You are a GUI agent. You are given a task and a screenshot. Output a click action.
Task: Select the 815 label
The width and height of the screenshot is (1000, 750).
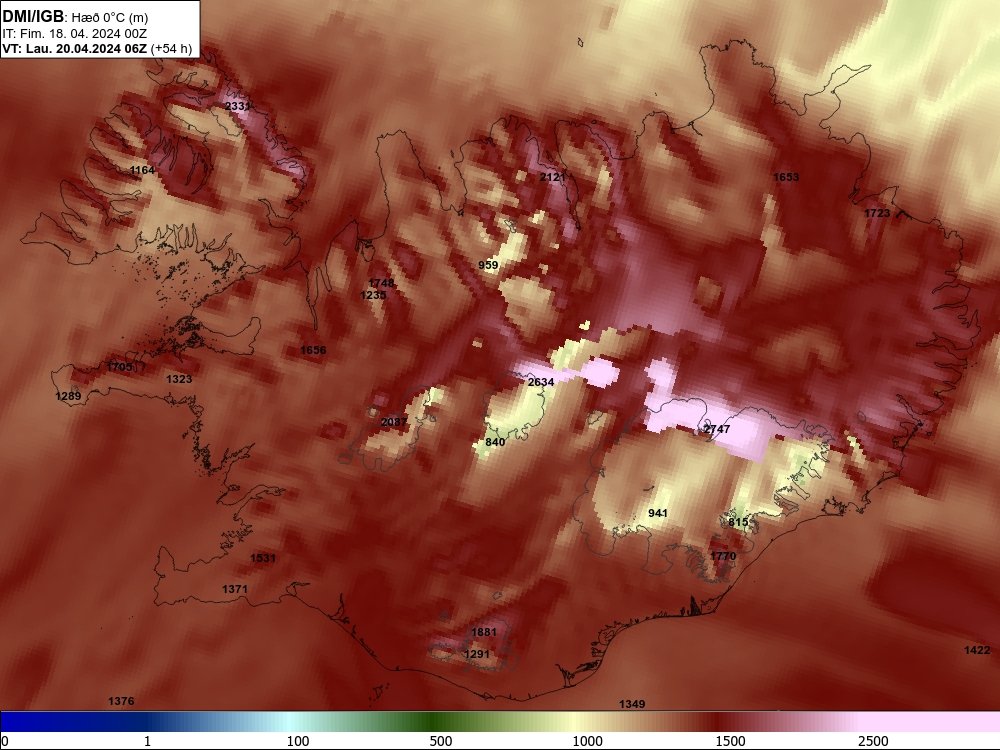click(738, 522)
